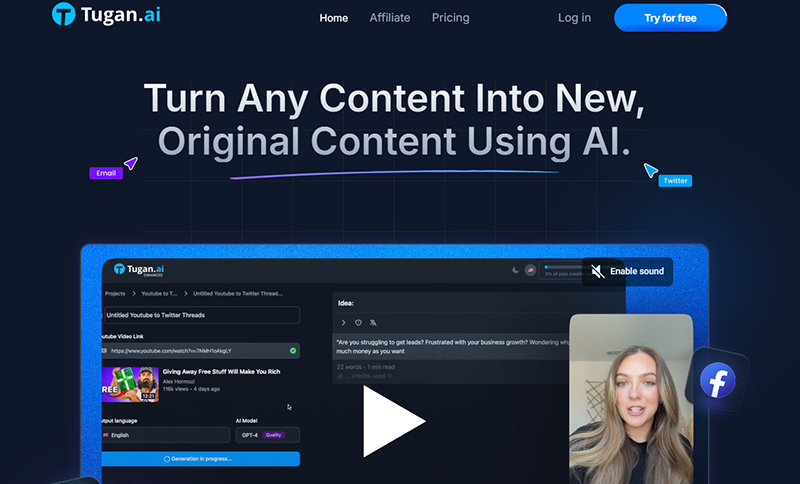This screenshot has width=800, height=484.
Task: Click the shield icon under Idea
Action: 358,323
